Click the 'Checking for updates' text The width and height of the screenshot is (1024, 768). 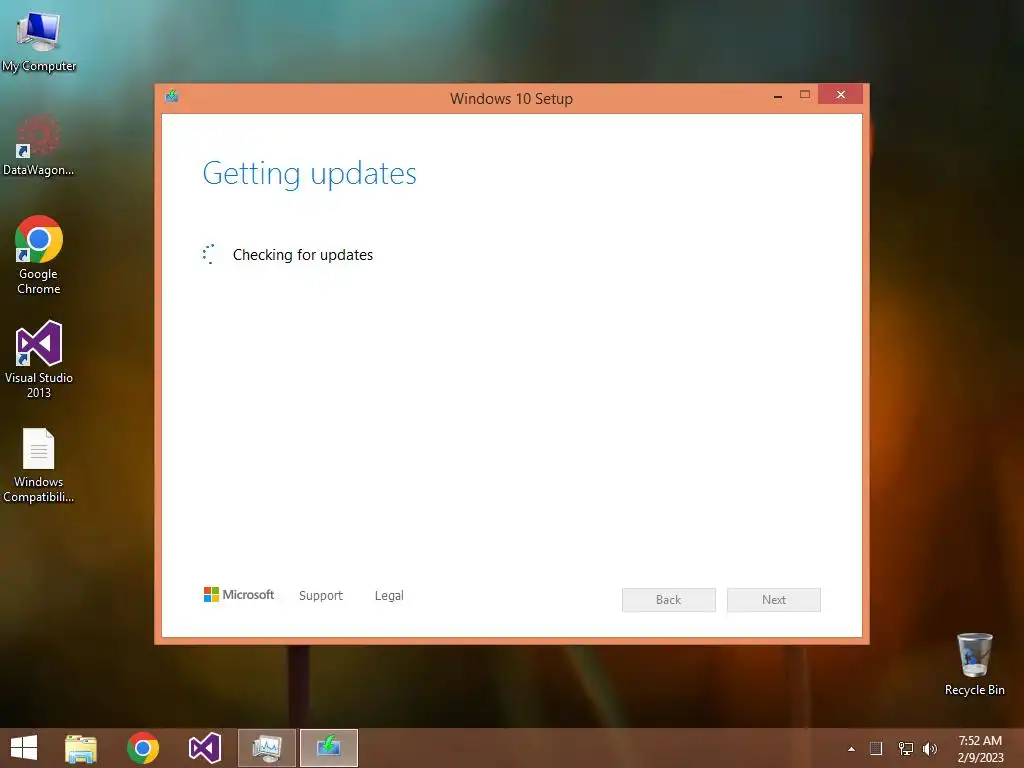pyautogui.click(x=303, y=255)
